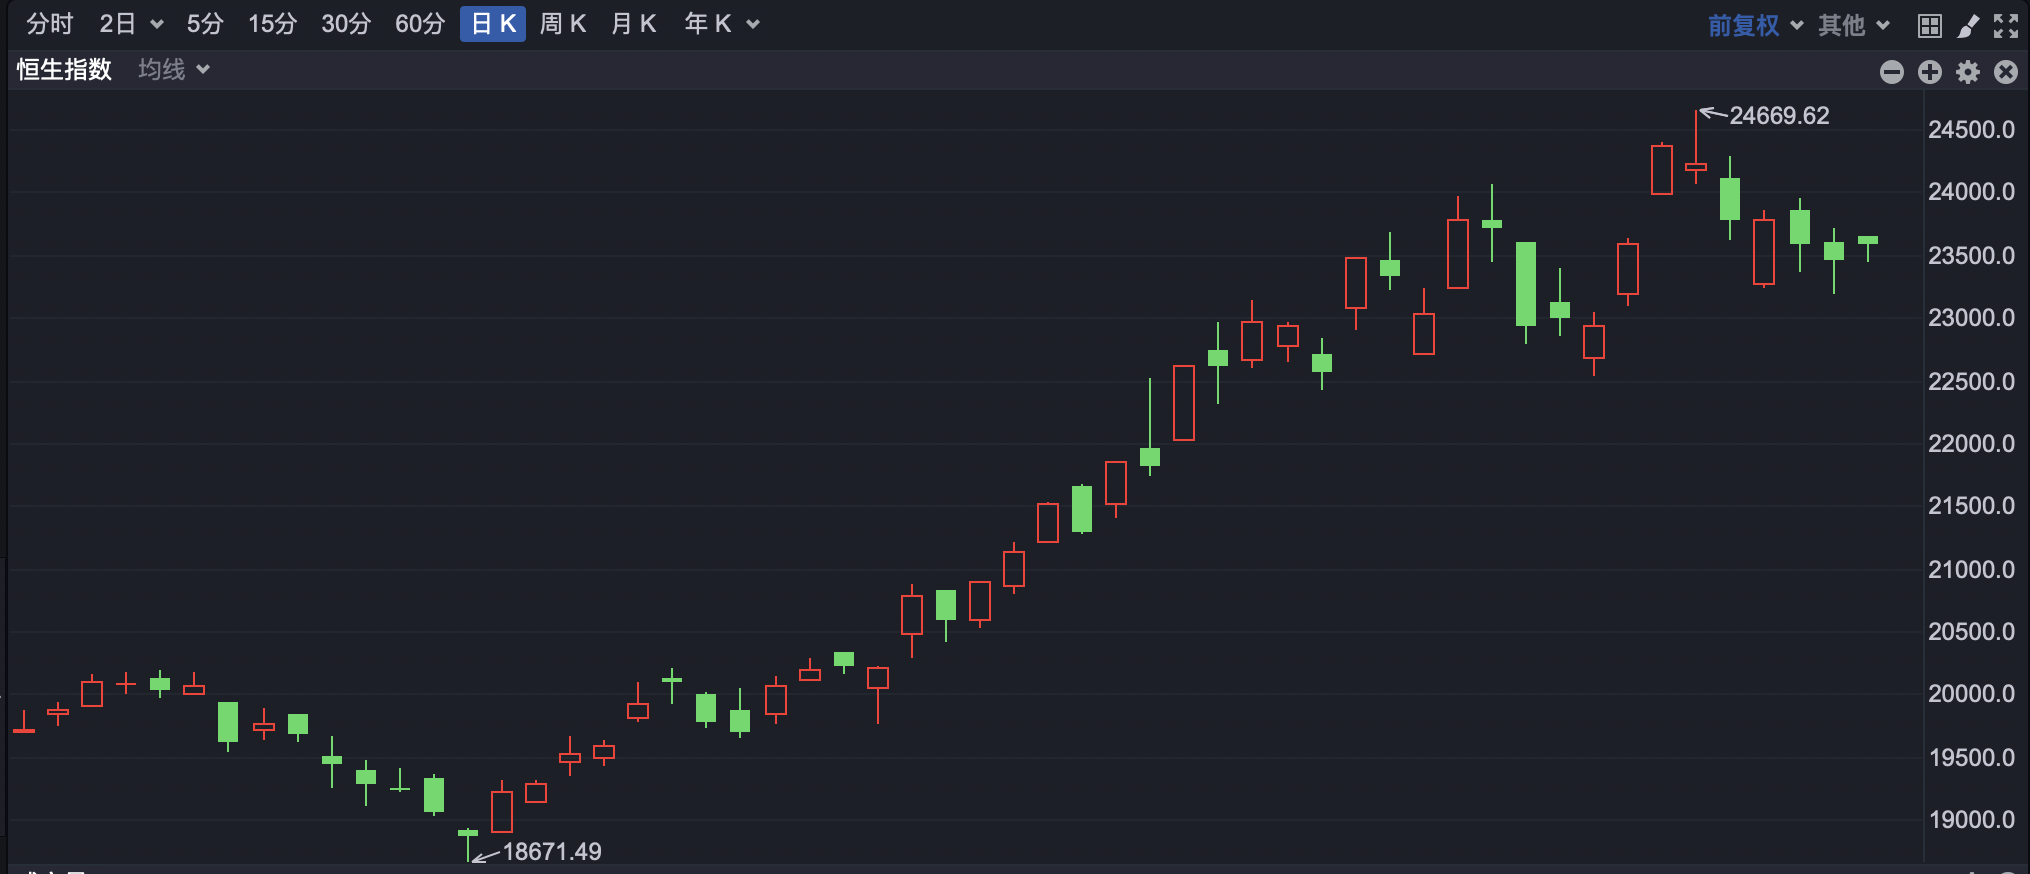Image resolution: width=2030 pixels, height=874 pixels.
Task: Switch to the 周K weekly chart tab
Action: click(562, 24)
